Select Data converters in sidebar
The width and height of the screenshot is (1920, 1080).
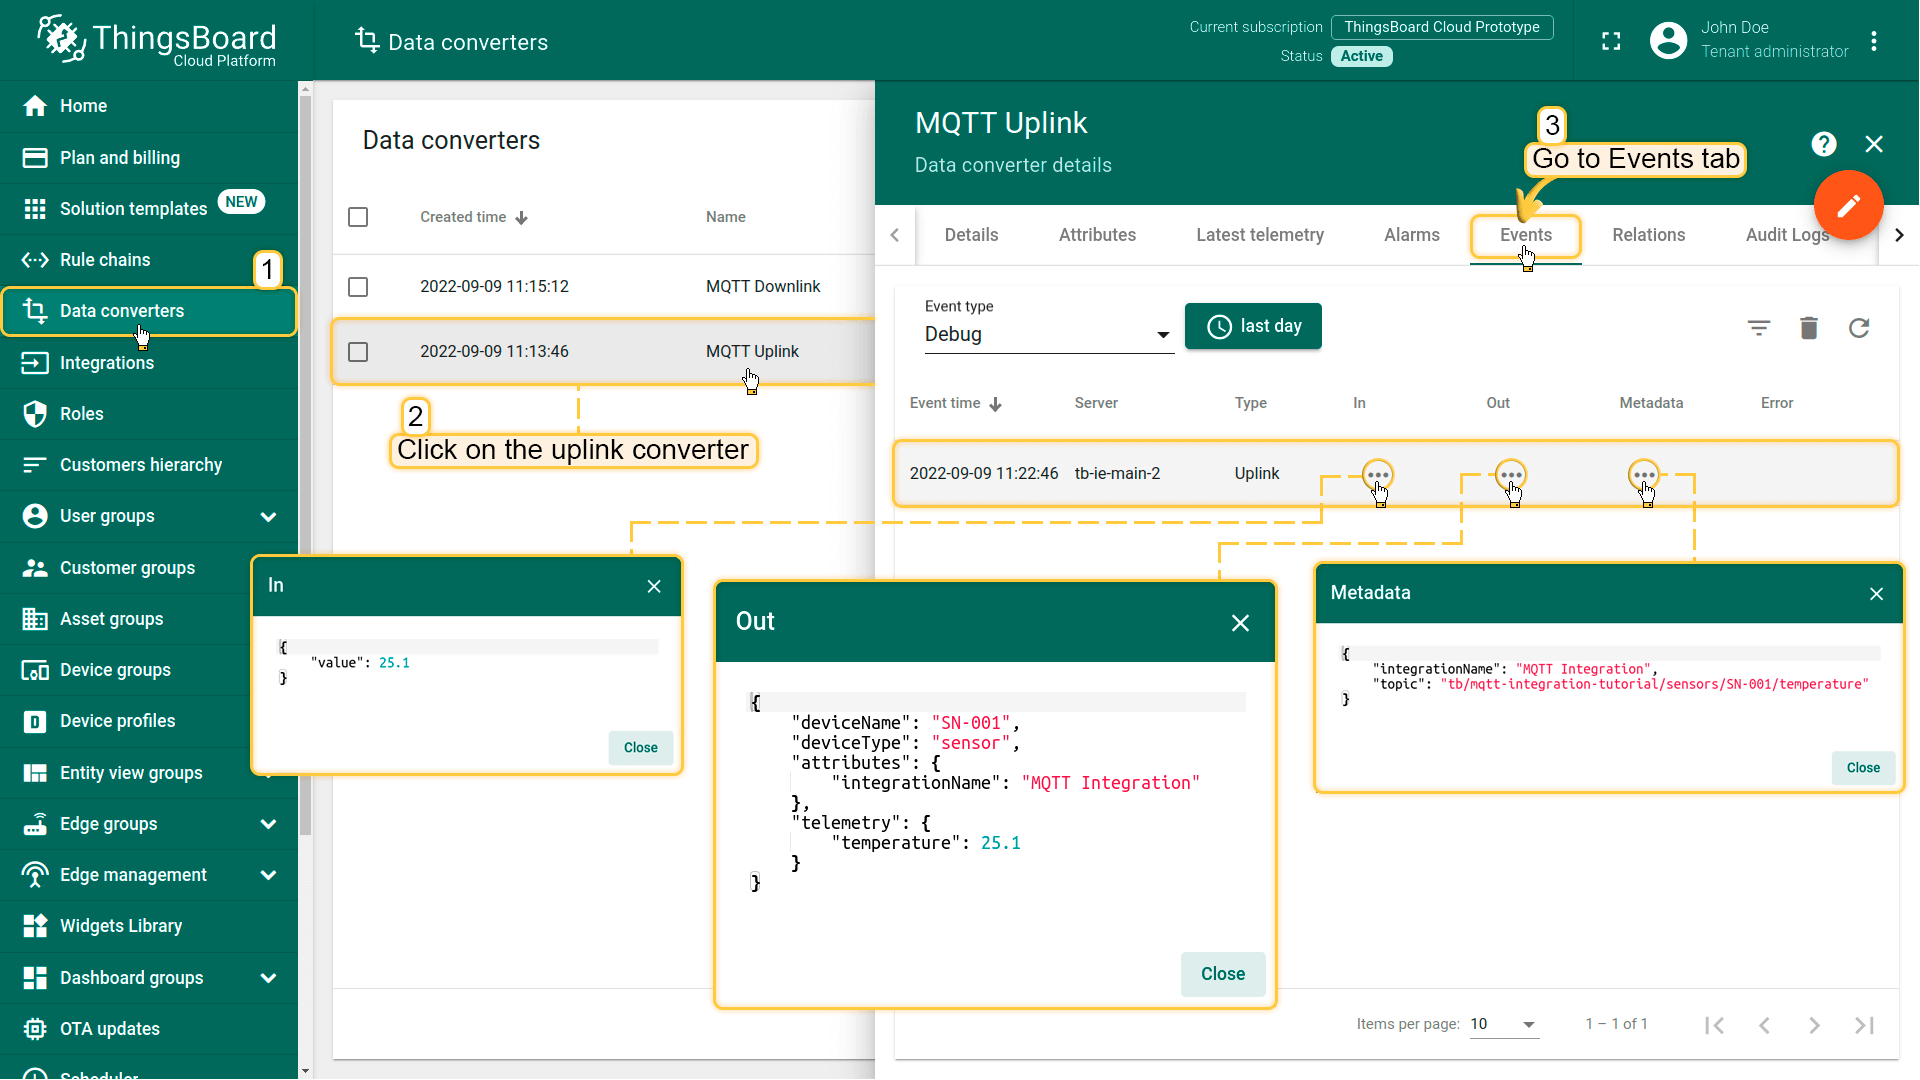point(149,311)
